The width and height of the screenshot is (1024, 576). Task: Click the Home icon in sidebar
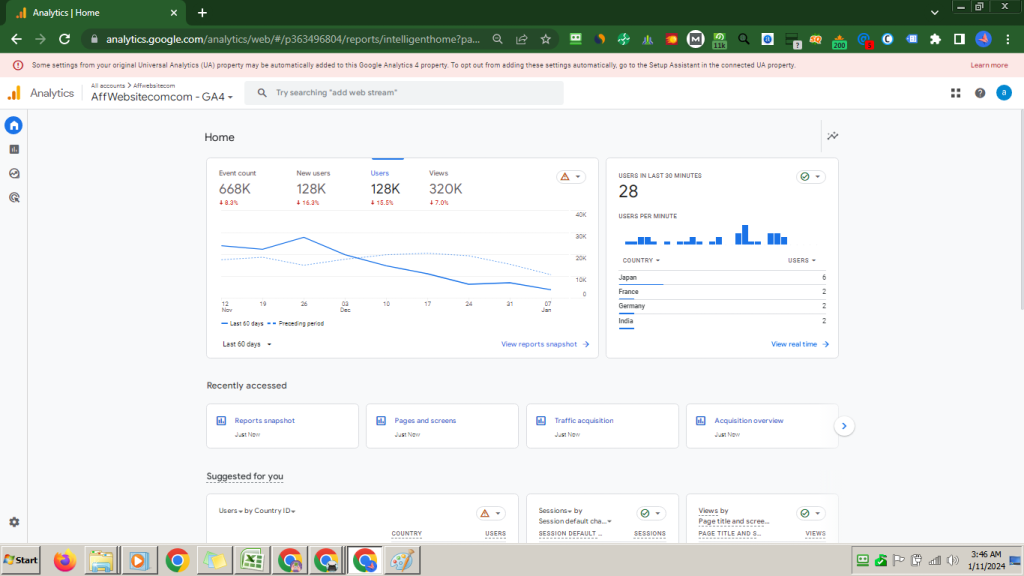coord(14,125)
